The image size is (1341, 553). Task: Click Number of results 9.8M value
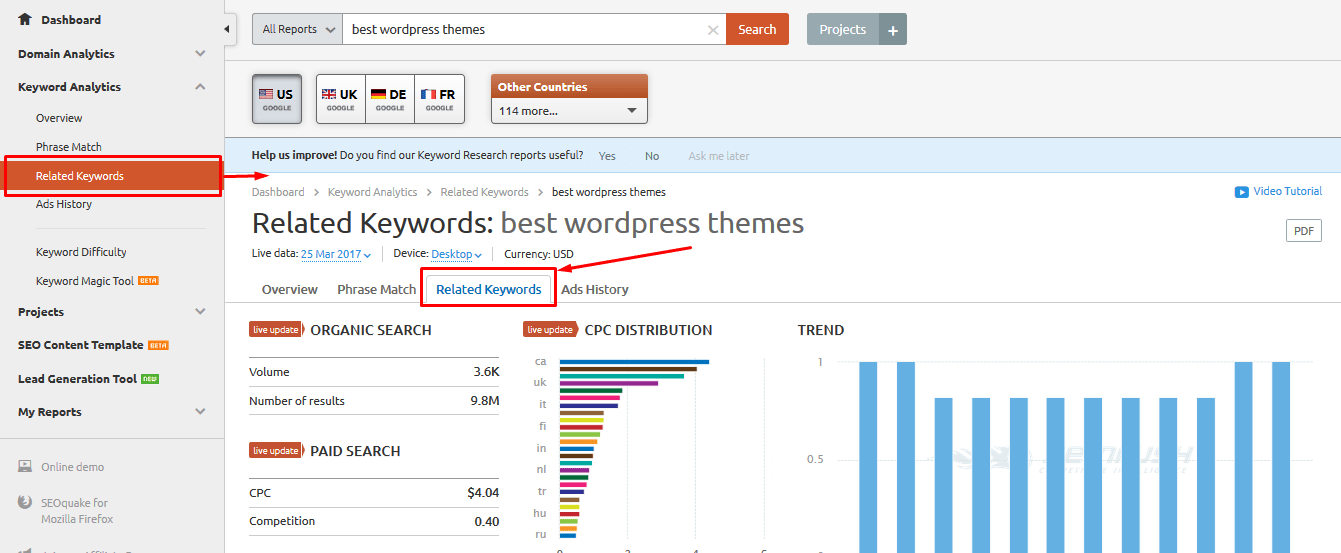[x=485, y=401]
